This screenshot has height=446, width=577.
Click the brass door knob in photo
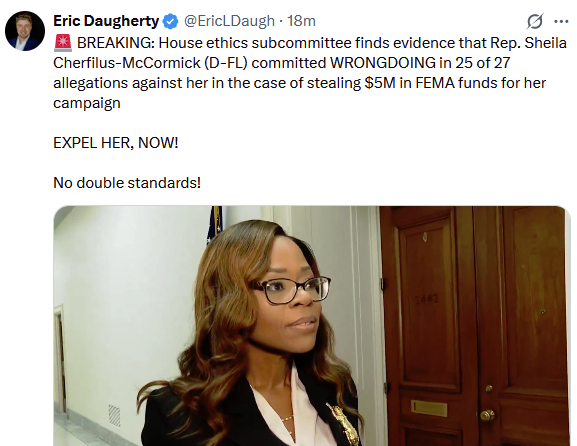pyautogui.click(x=487, y=415)
